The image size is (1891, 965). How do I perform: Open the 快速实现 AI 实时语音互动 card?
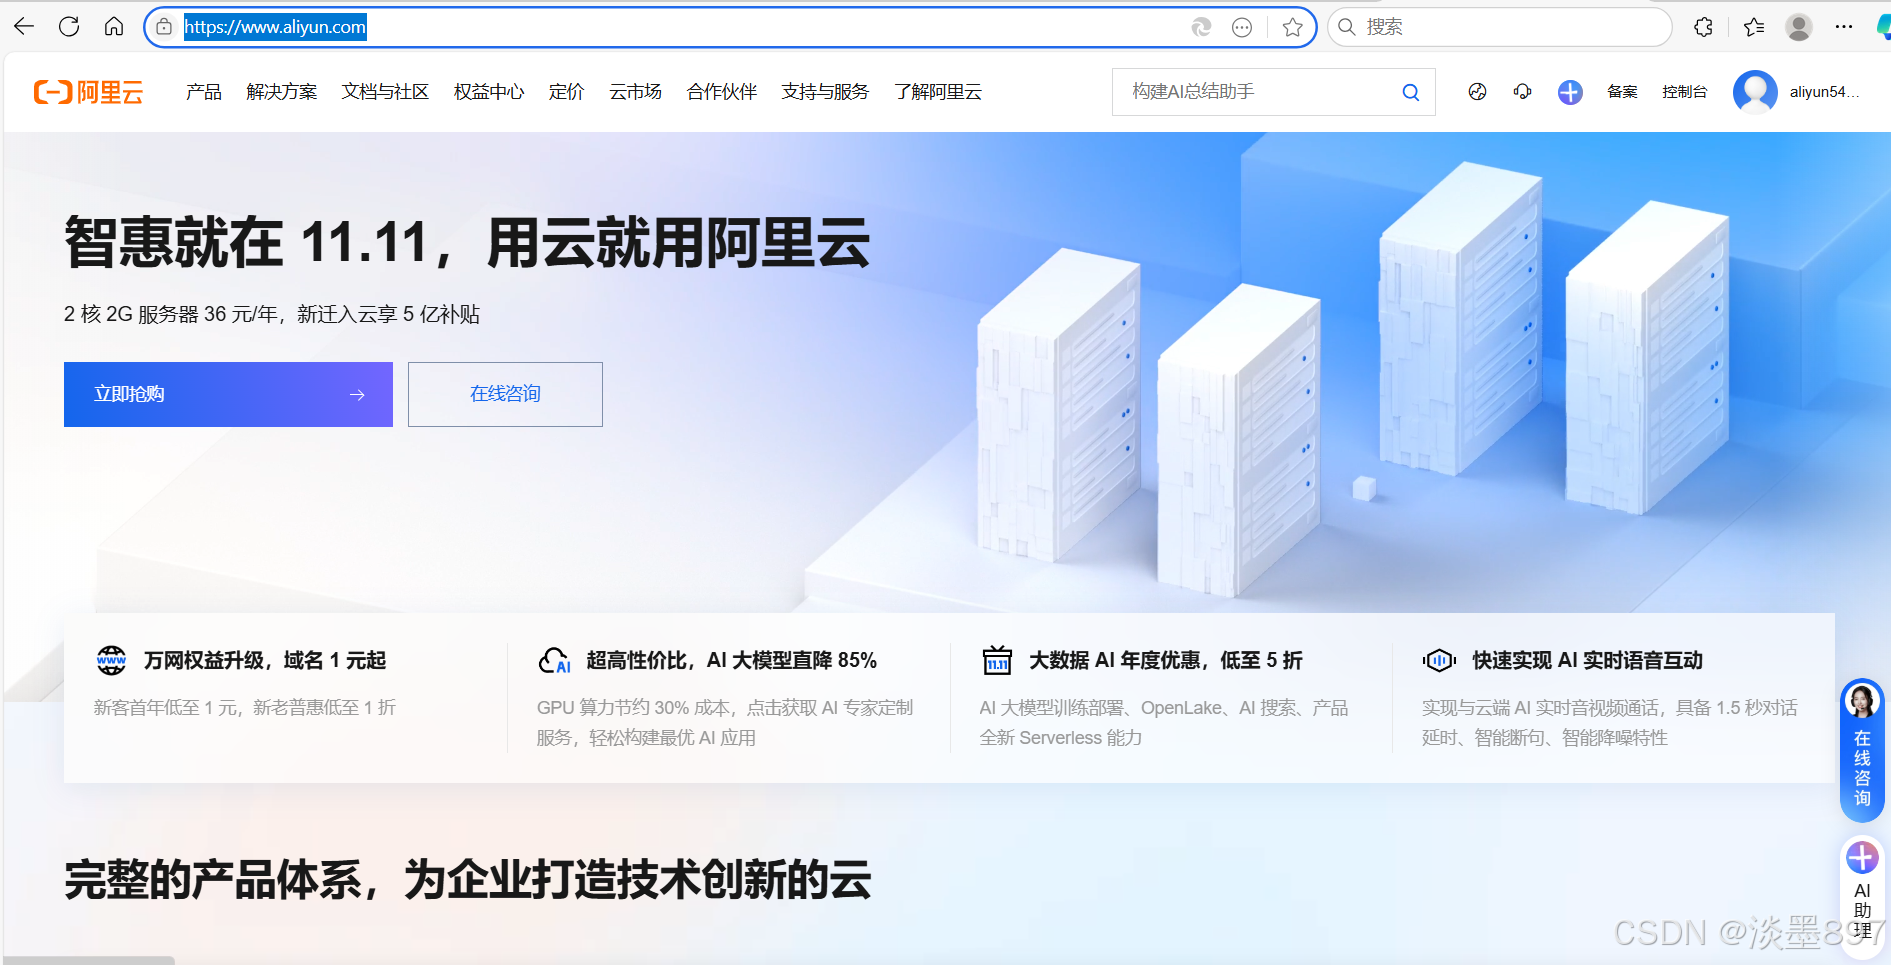[1613, 697]
